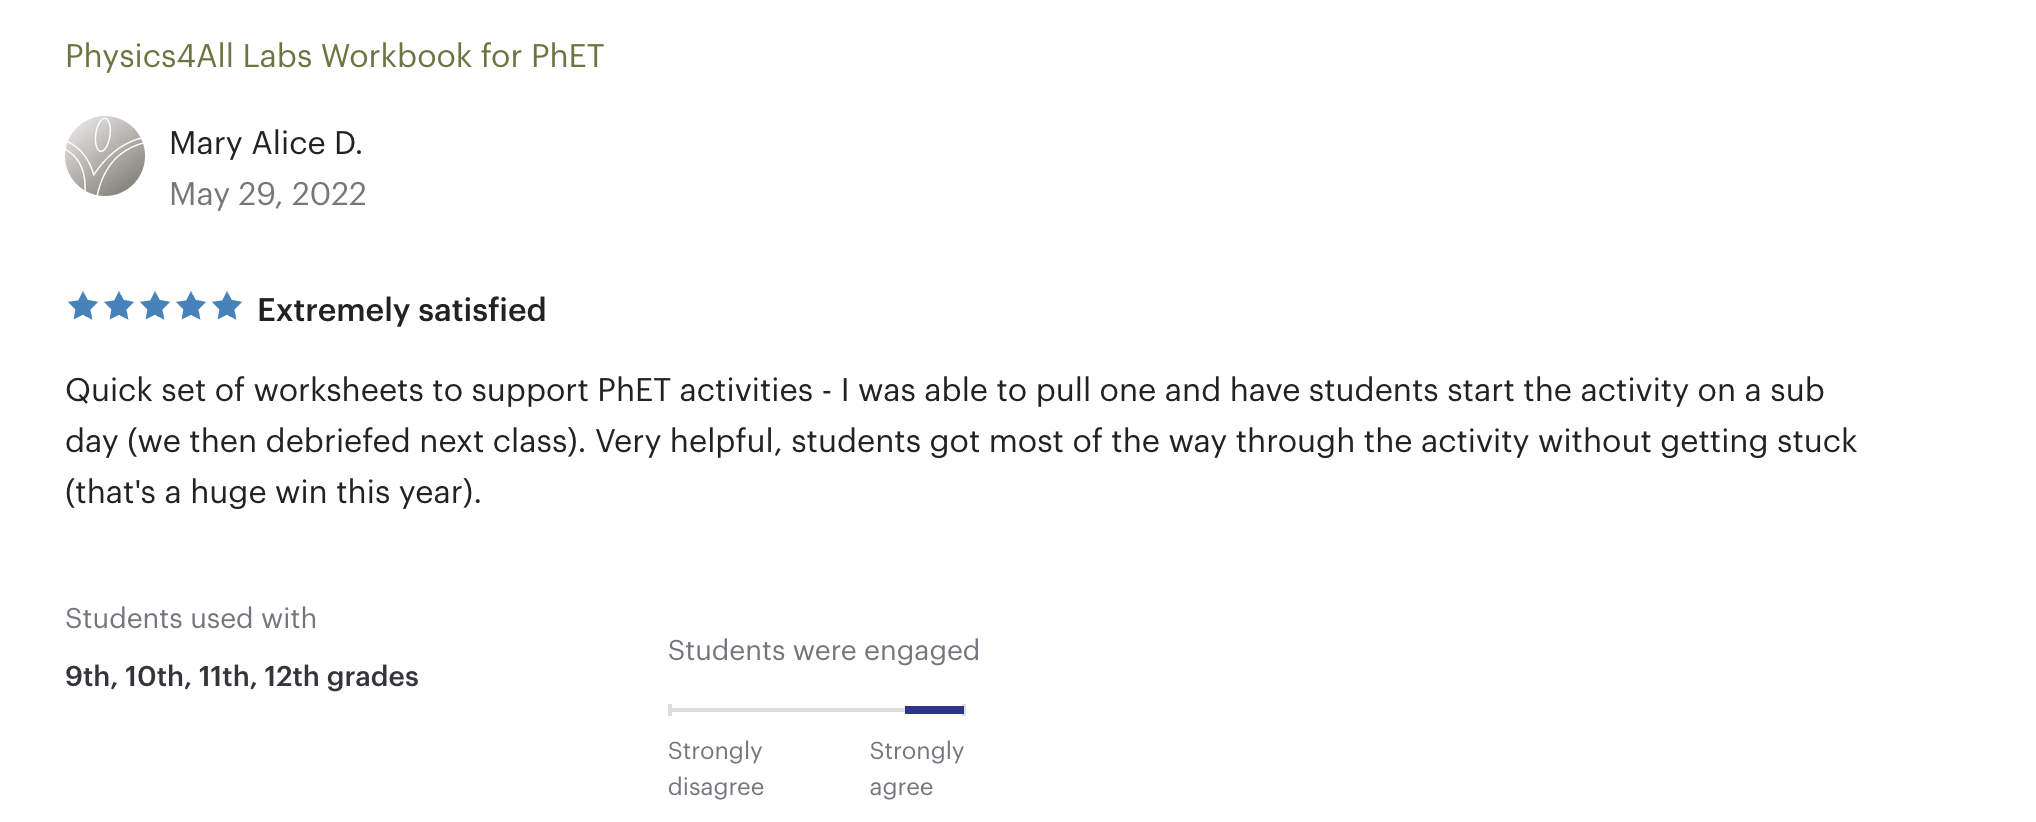Open Physics4All Labs Workbook for PhET link

pyautogui.click(x=335, y=56)
